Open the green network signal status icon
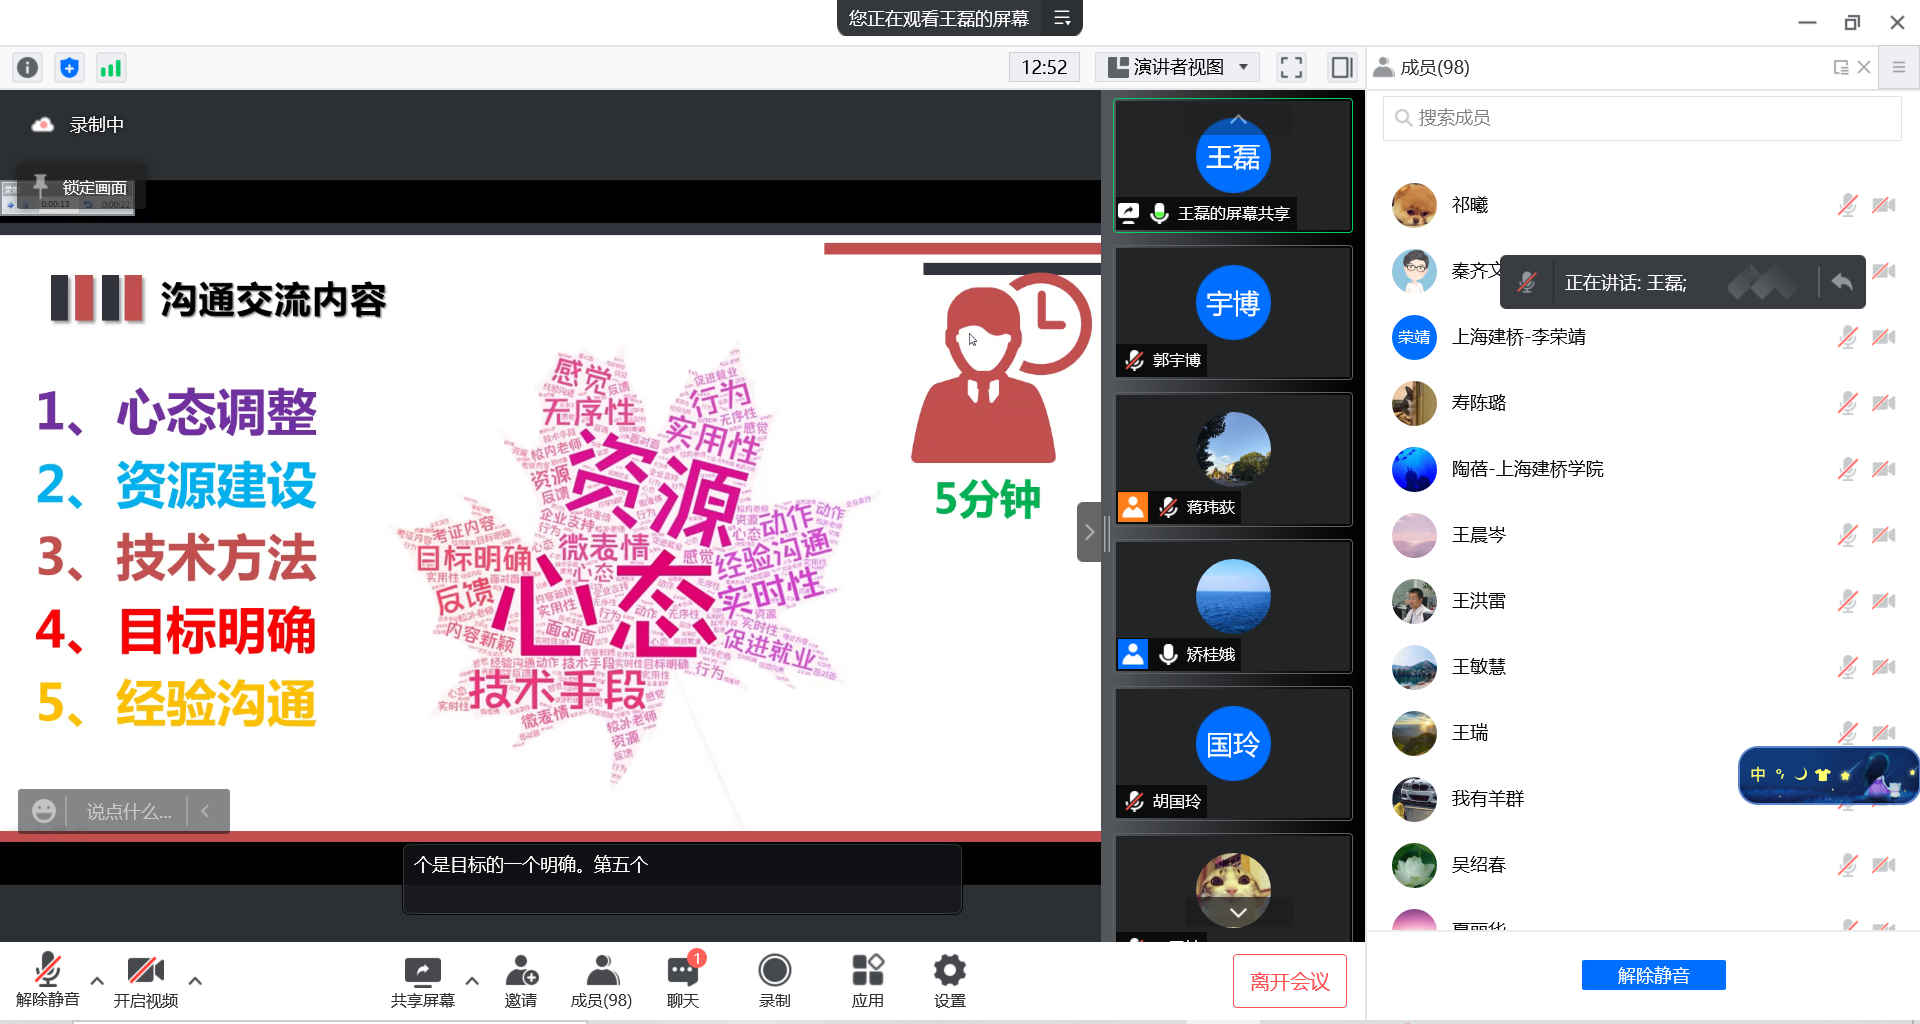The image size is (1920, 1024). [x=110, y=67]
